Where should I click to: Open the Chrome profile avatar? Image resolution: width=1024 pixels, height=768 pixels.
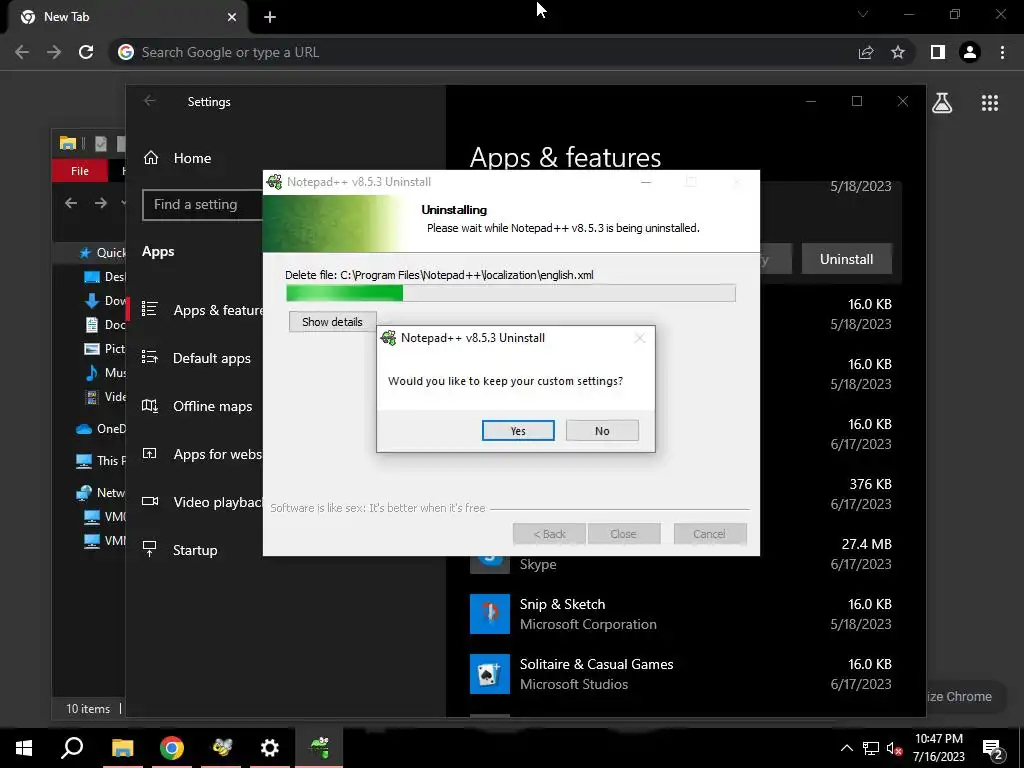[970, 52]
